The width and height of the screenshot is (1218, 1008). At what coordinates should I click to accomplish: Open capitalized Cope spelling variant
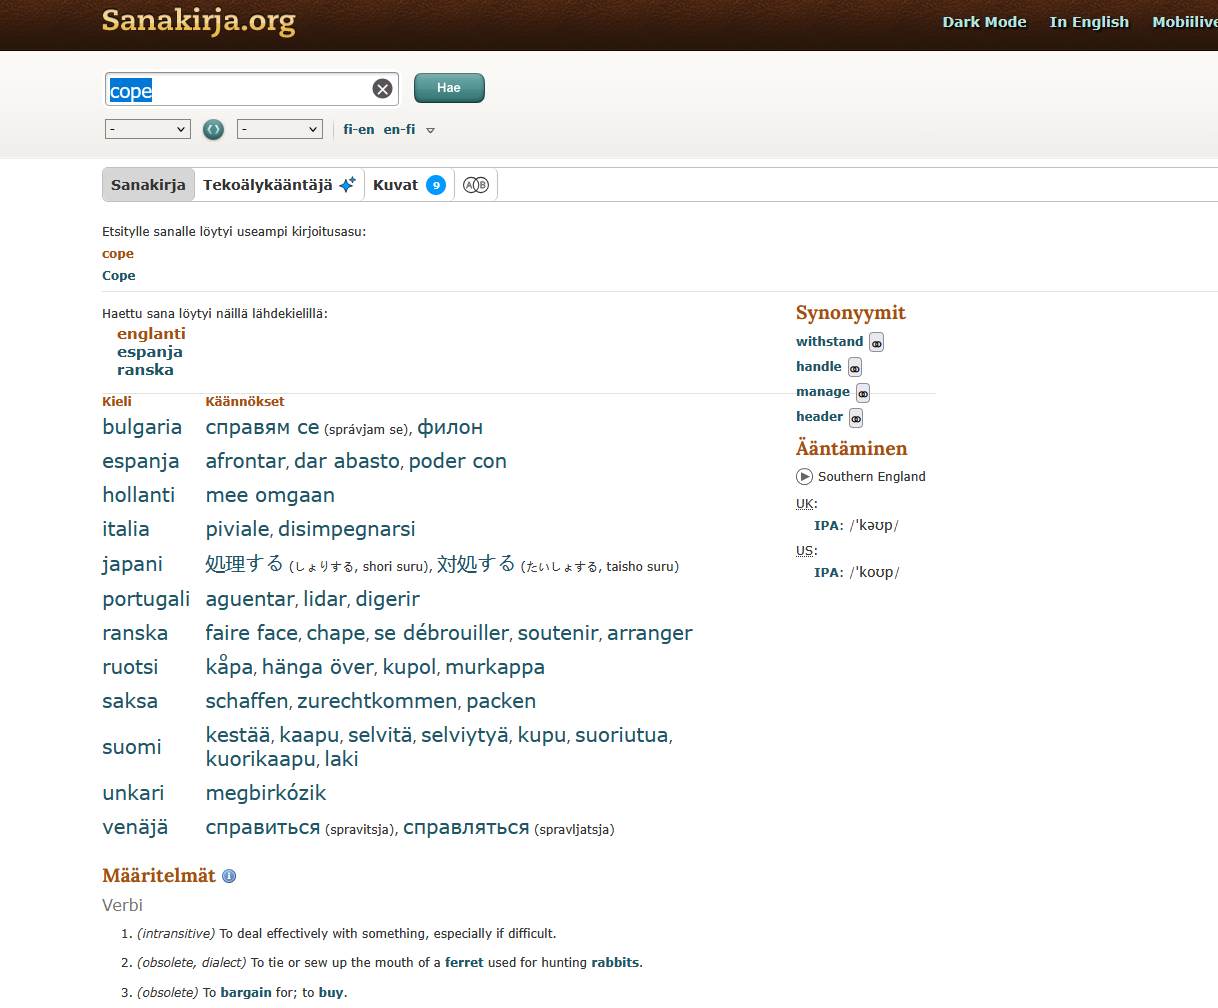[119, 276]
